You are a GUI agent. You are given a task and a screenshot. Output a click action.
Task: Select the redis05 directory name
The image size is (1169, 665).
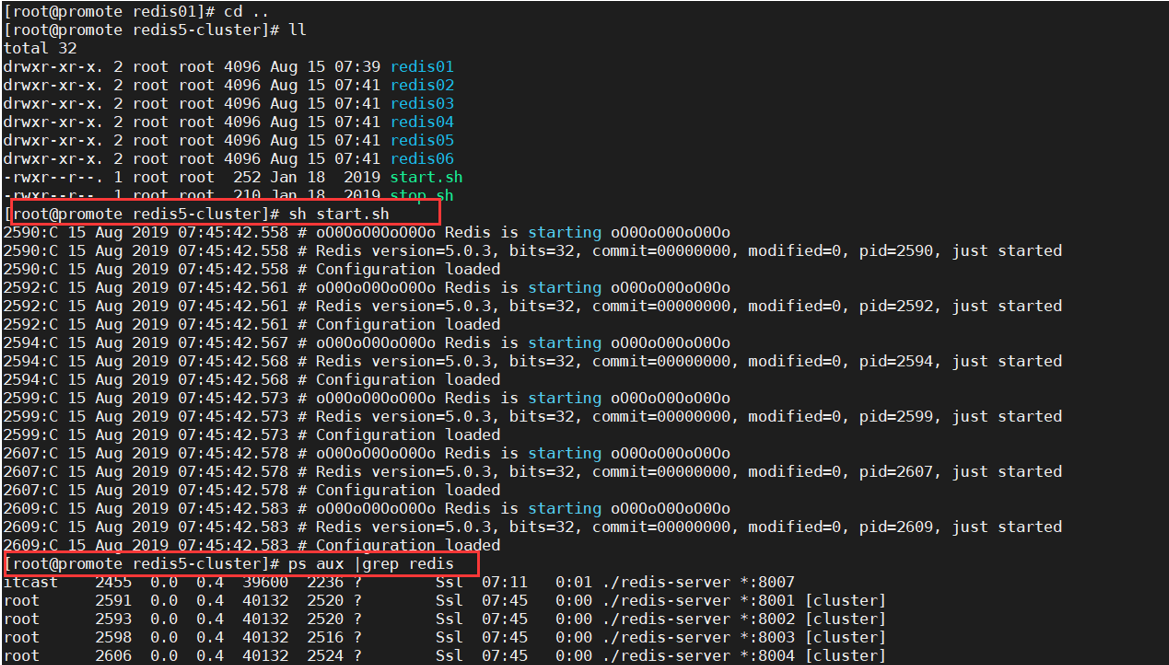[x=421, y=140]
